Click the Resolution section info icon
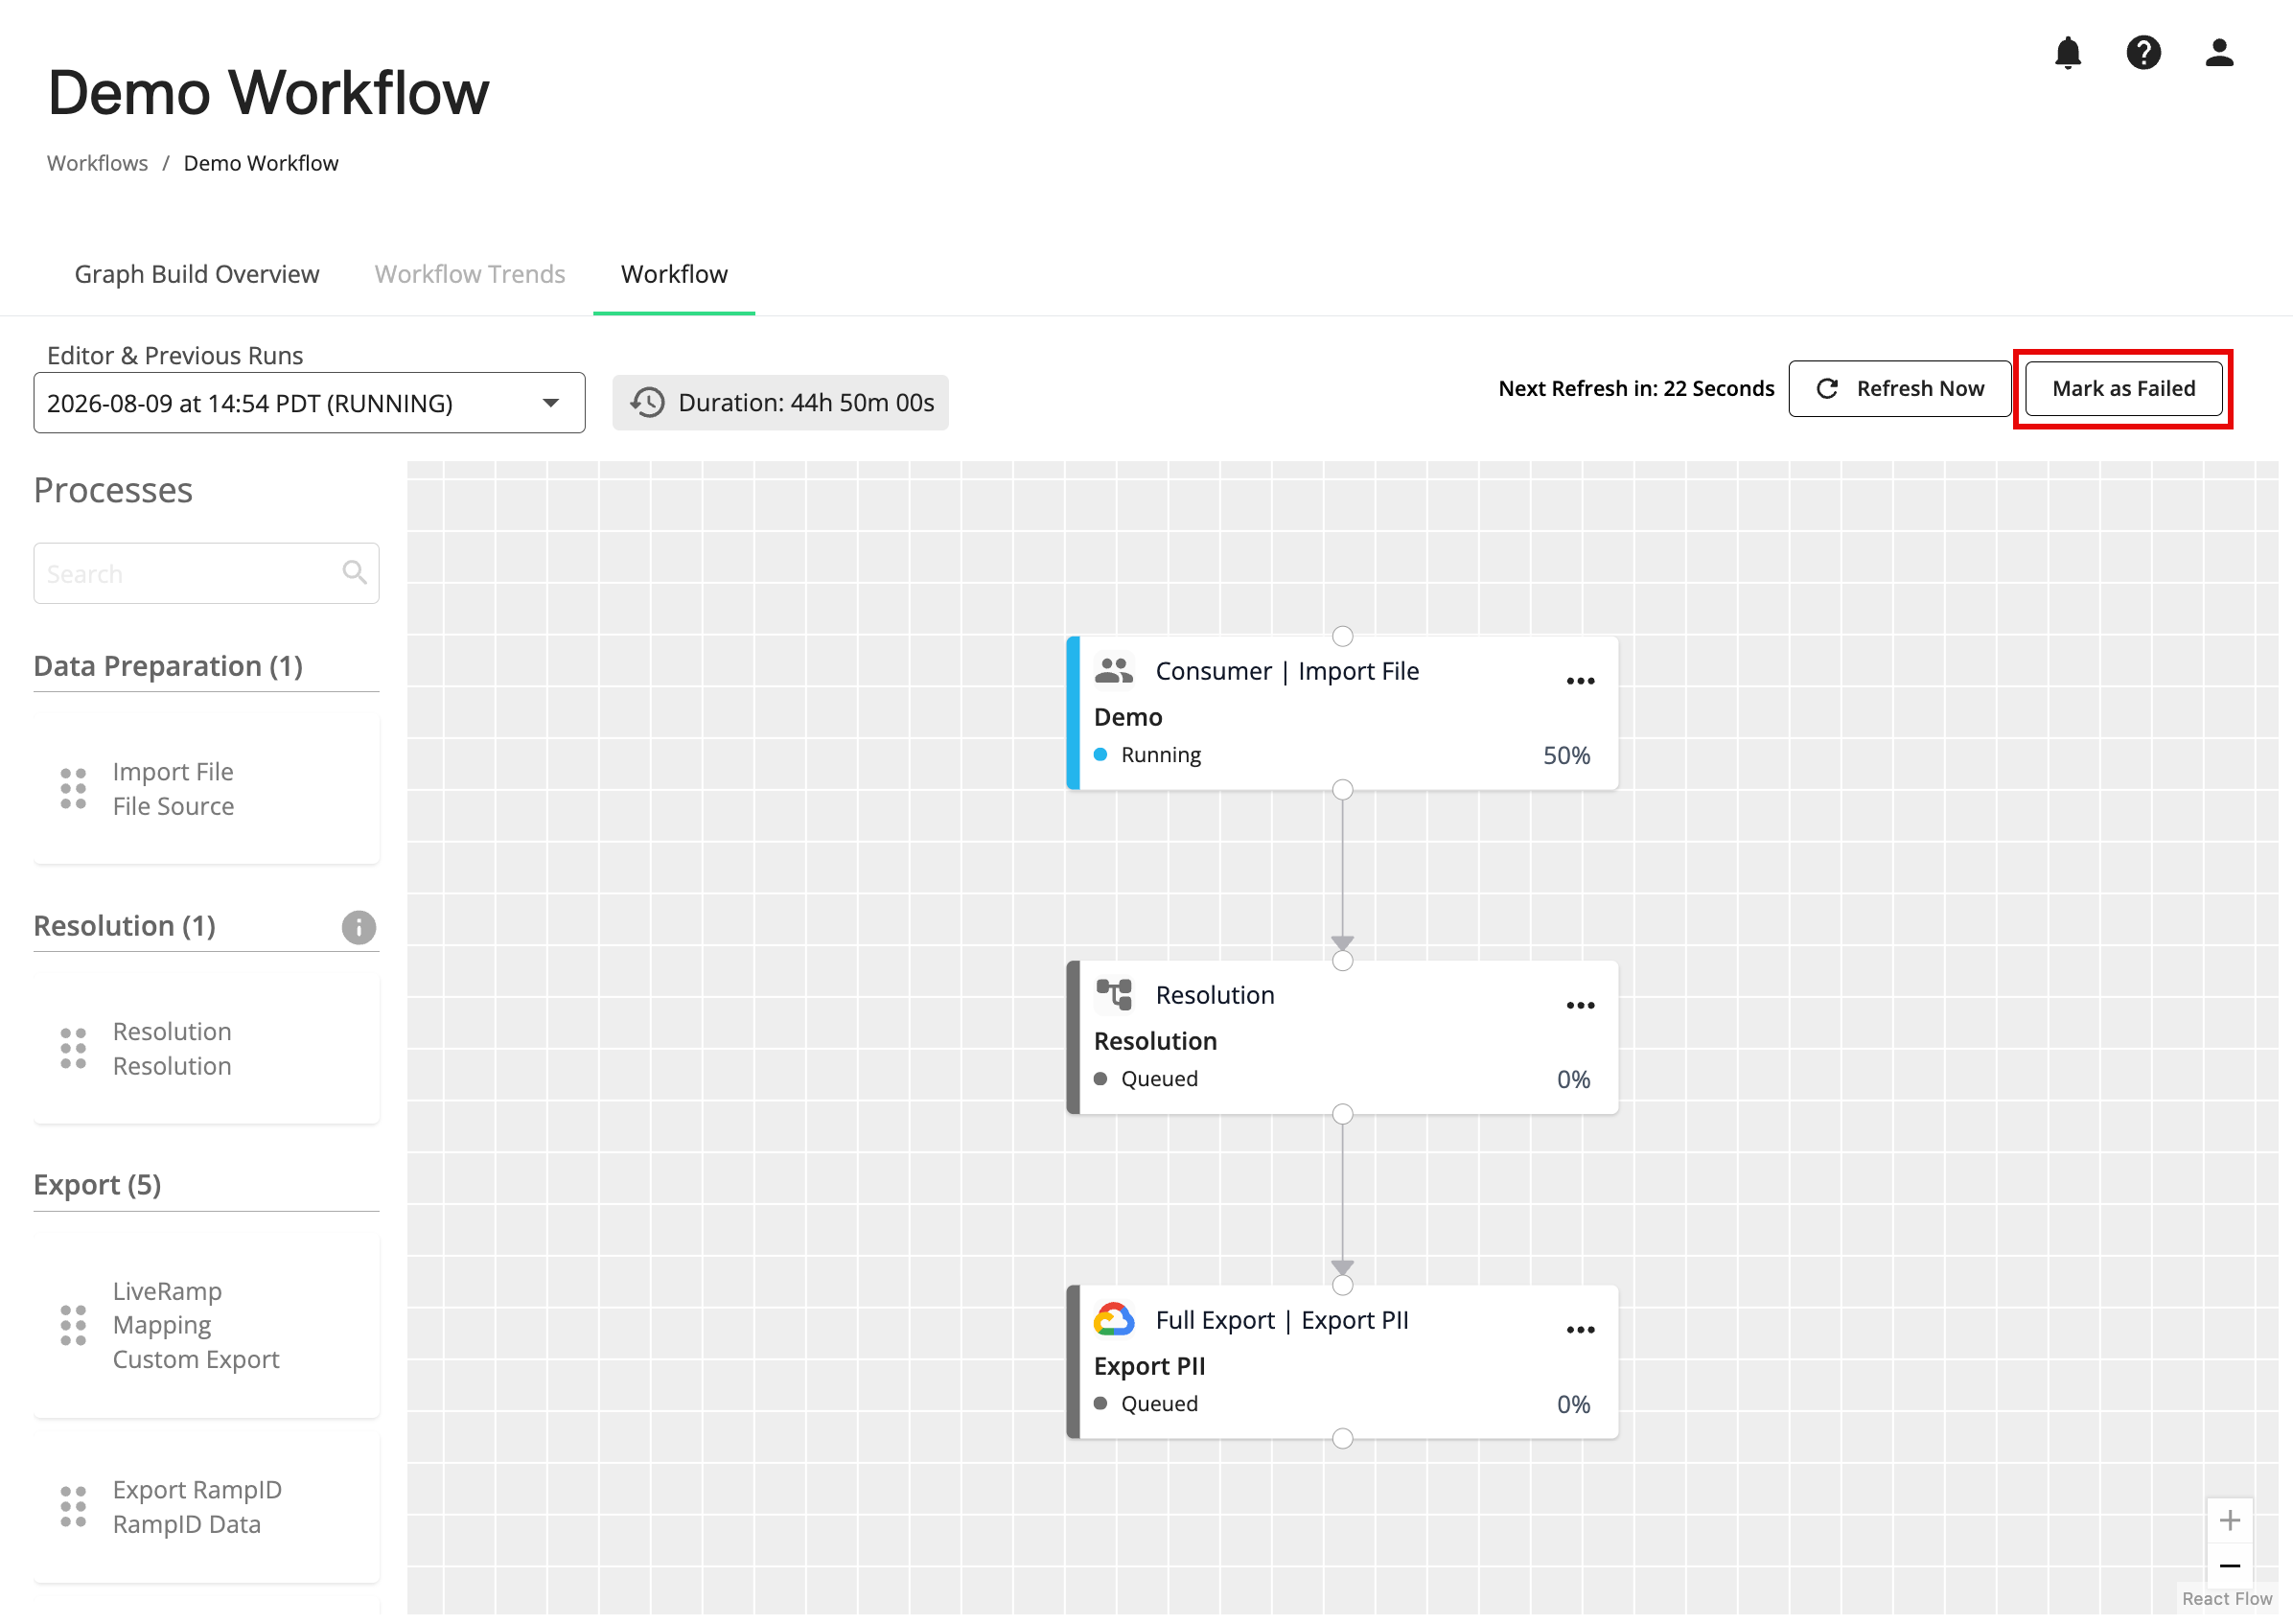The image size is (2293, 1624). coord(358,927)
